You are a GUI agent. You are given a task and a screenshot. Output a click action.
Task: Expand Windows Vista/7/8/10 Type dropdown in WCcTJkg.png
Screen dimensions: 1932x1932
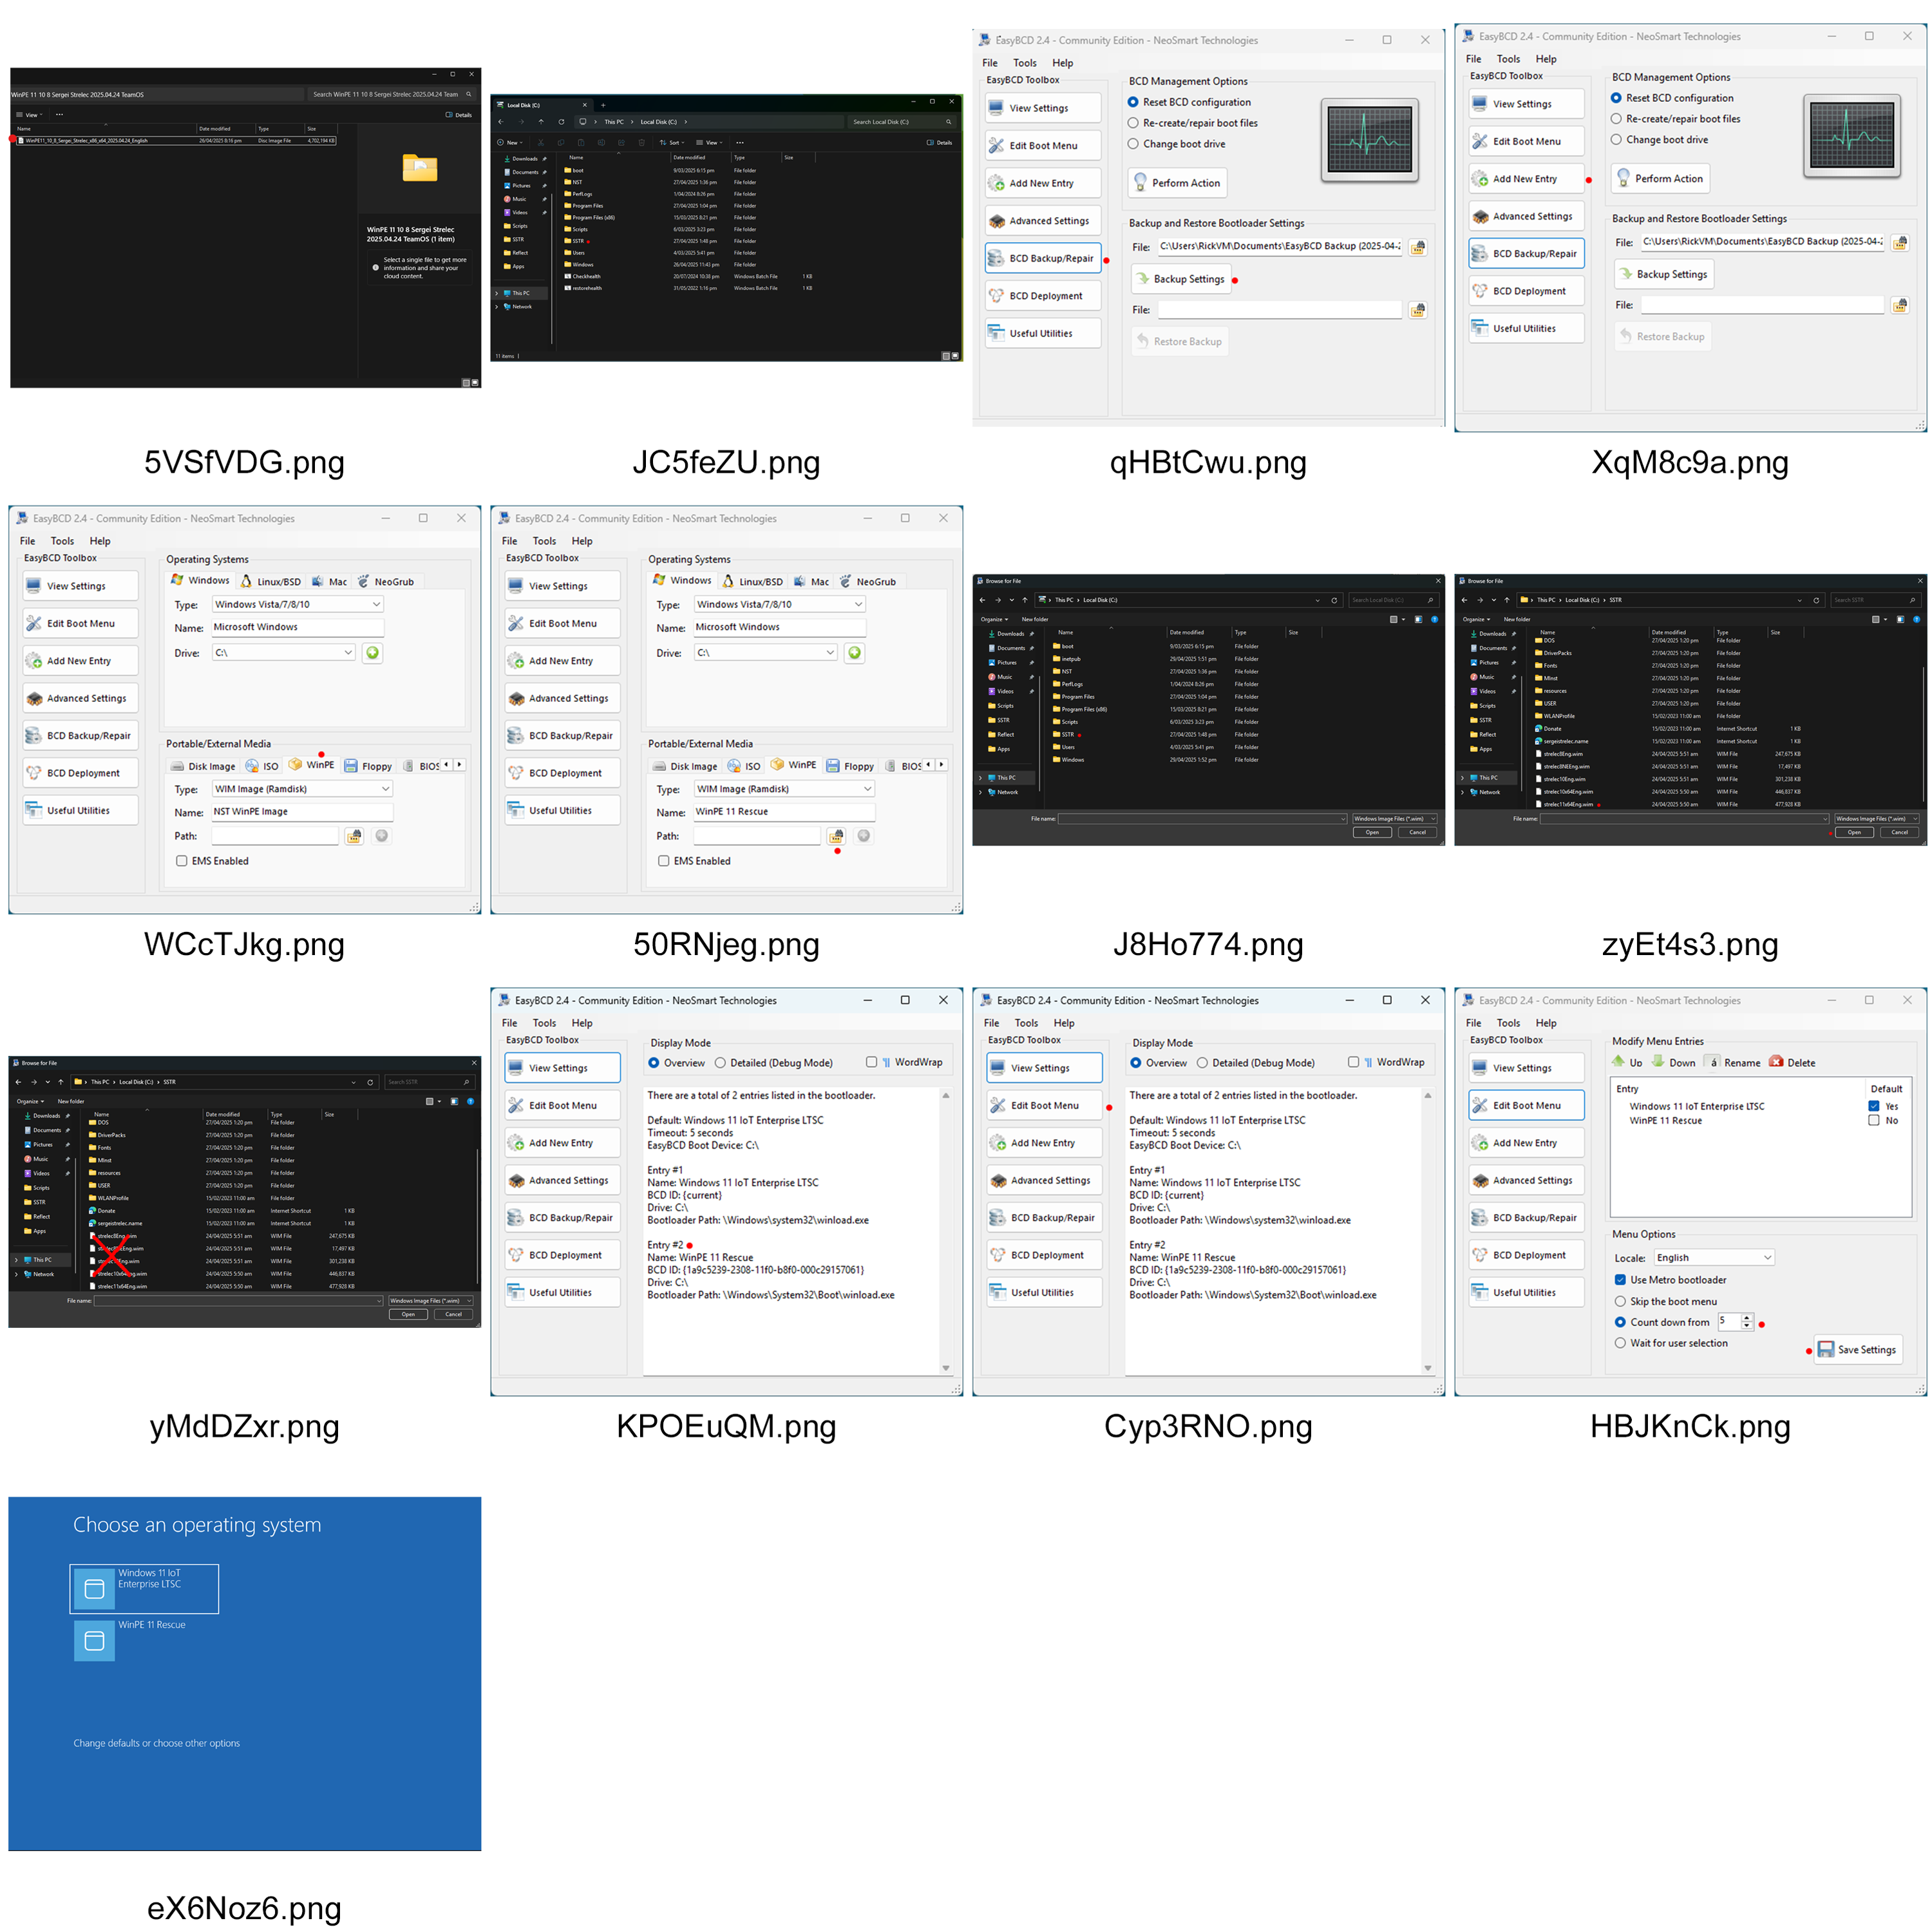(377, 604)
